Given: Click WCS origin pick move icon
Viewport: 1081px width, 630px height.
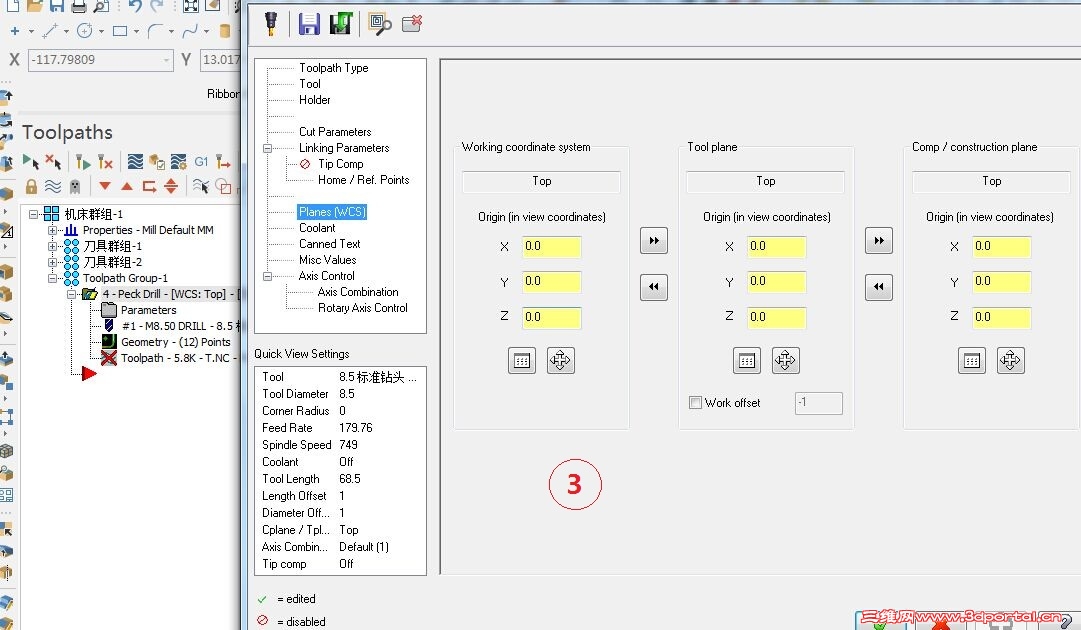Looking at the screenshot, I should click(560, 360).
